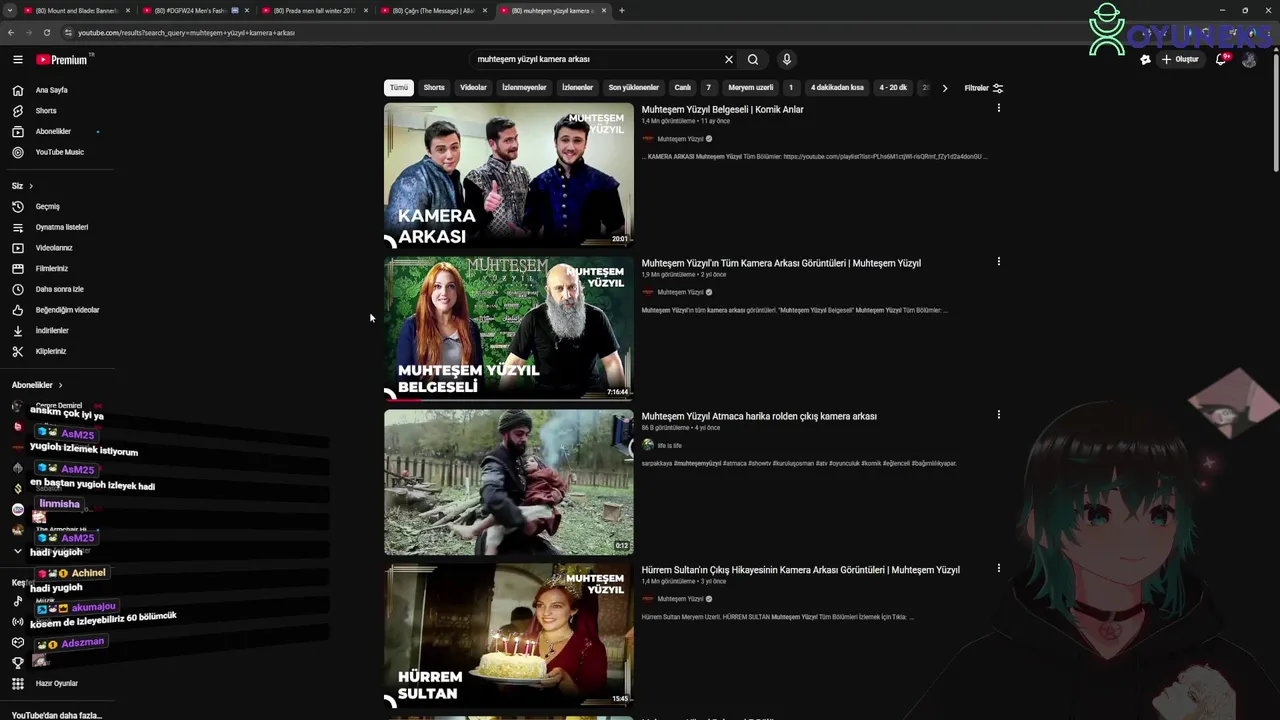Open Hazır Oyunlar in the sidebar
Image resolution: width=1280 pixels, height=720 pixels.
click(56, 683)
